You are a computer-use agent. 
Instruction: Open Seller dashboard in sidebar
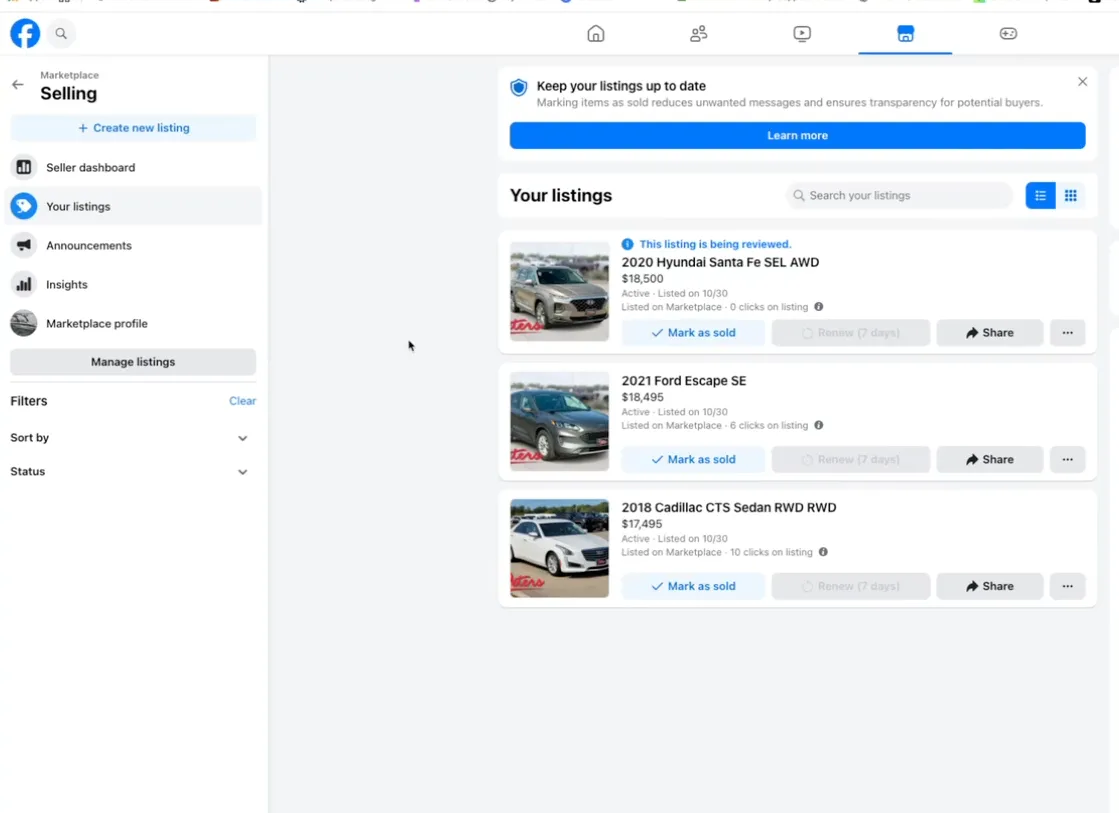tap(90, 168)
